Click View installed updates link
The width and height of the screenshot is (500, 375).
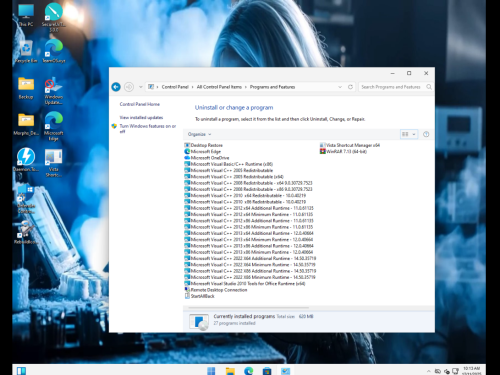pyautogui.click(x=141, y=118)
